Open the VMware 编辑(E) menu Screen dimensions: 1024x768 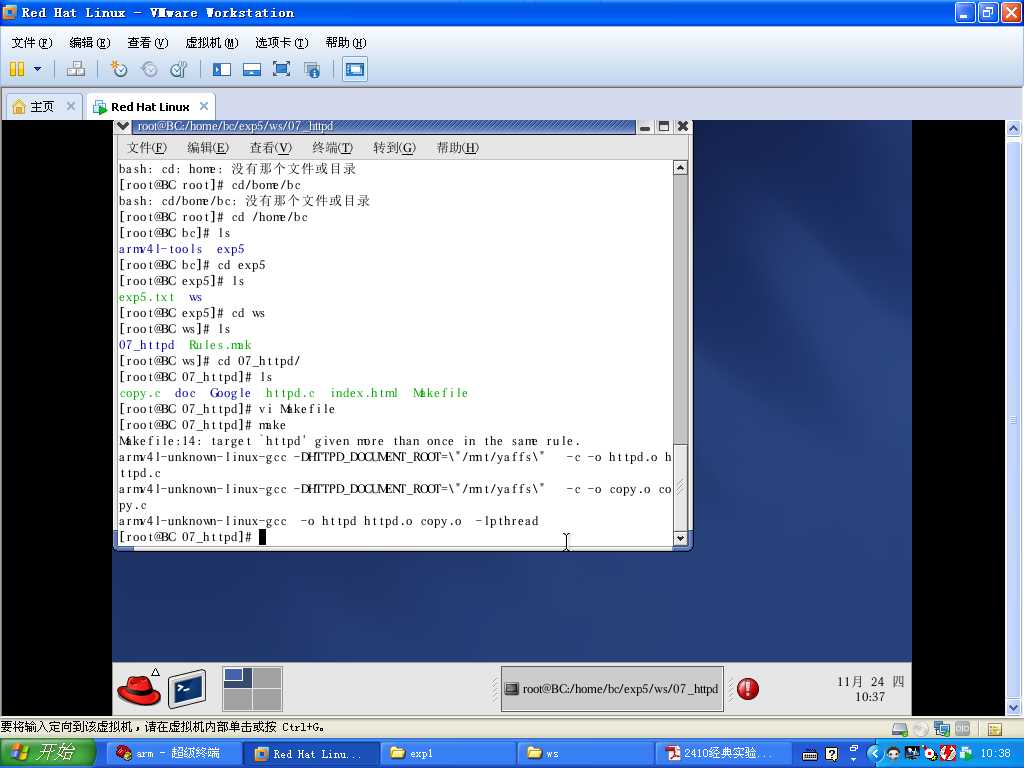coord(89,42)
